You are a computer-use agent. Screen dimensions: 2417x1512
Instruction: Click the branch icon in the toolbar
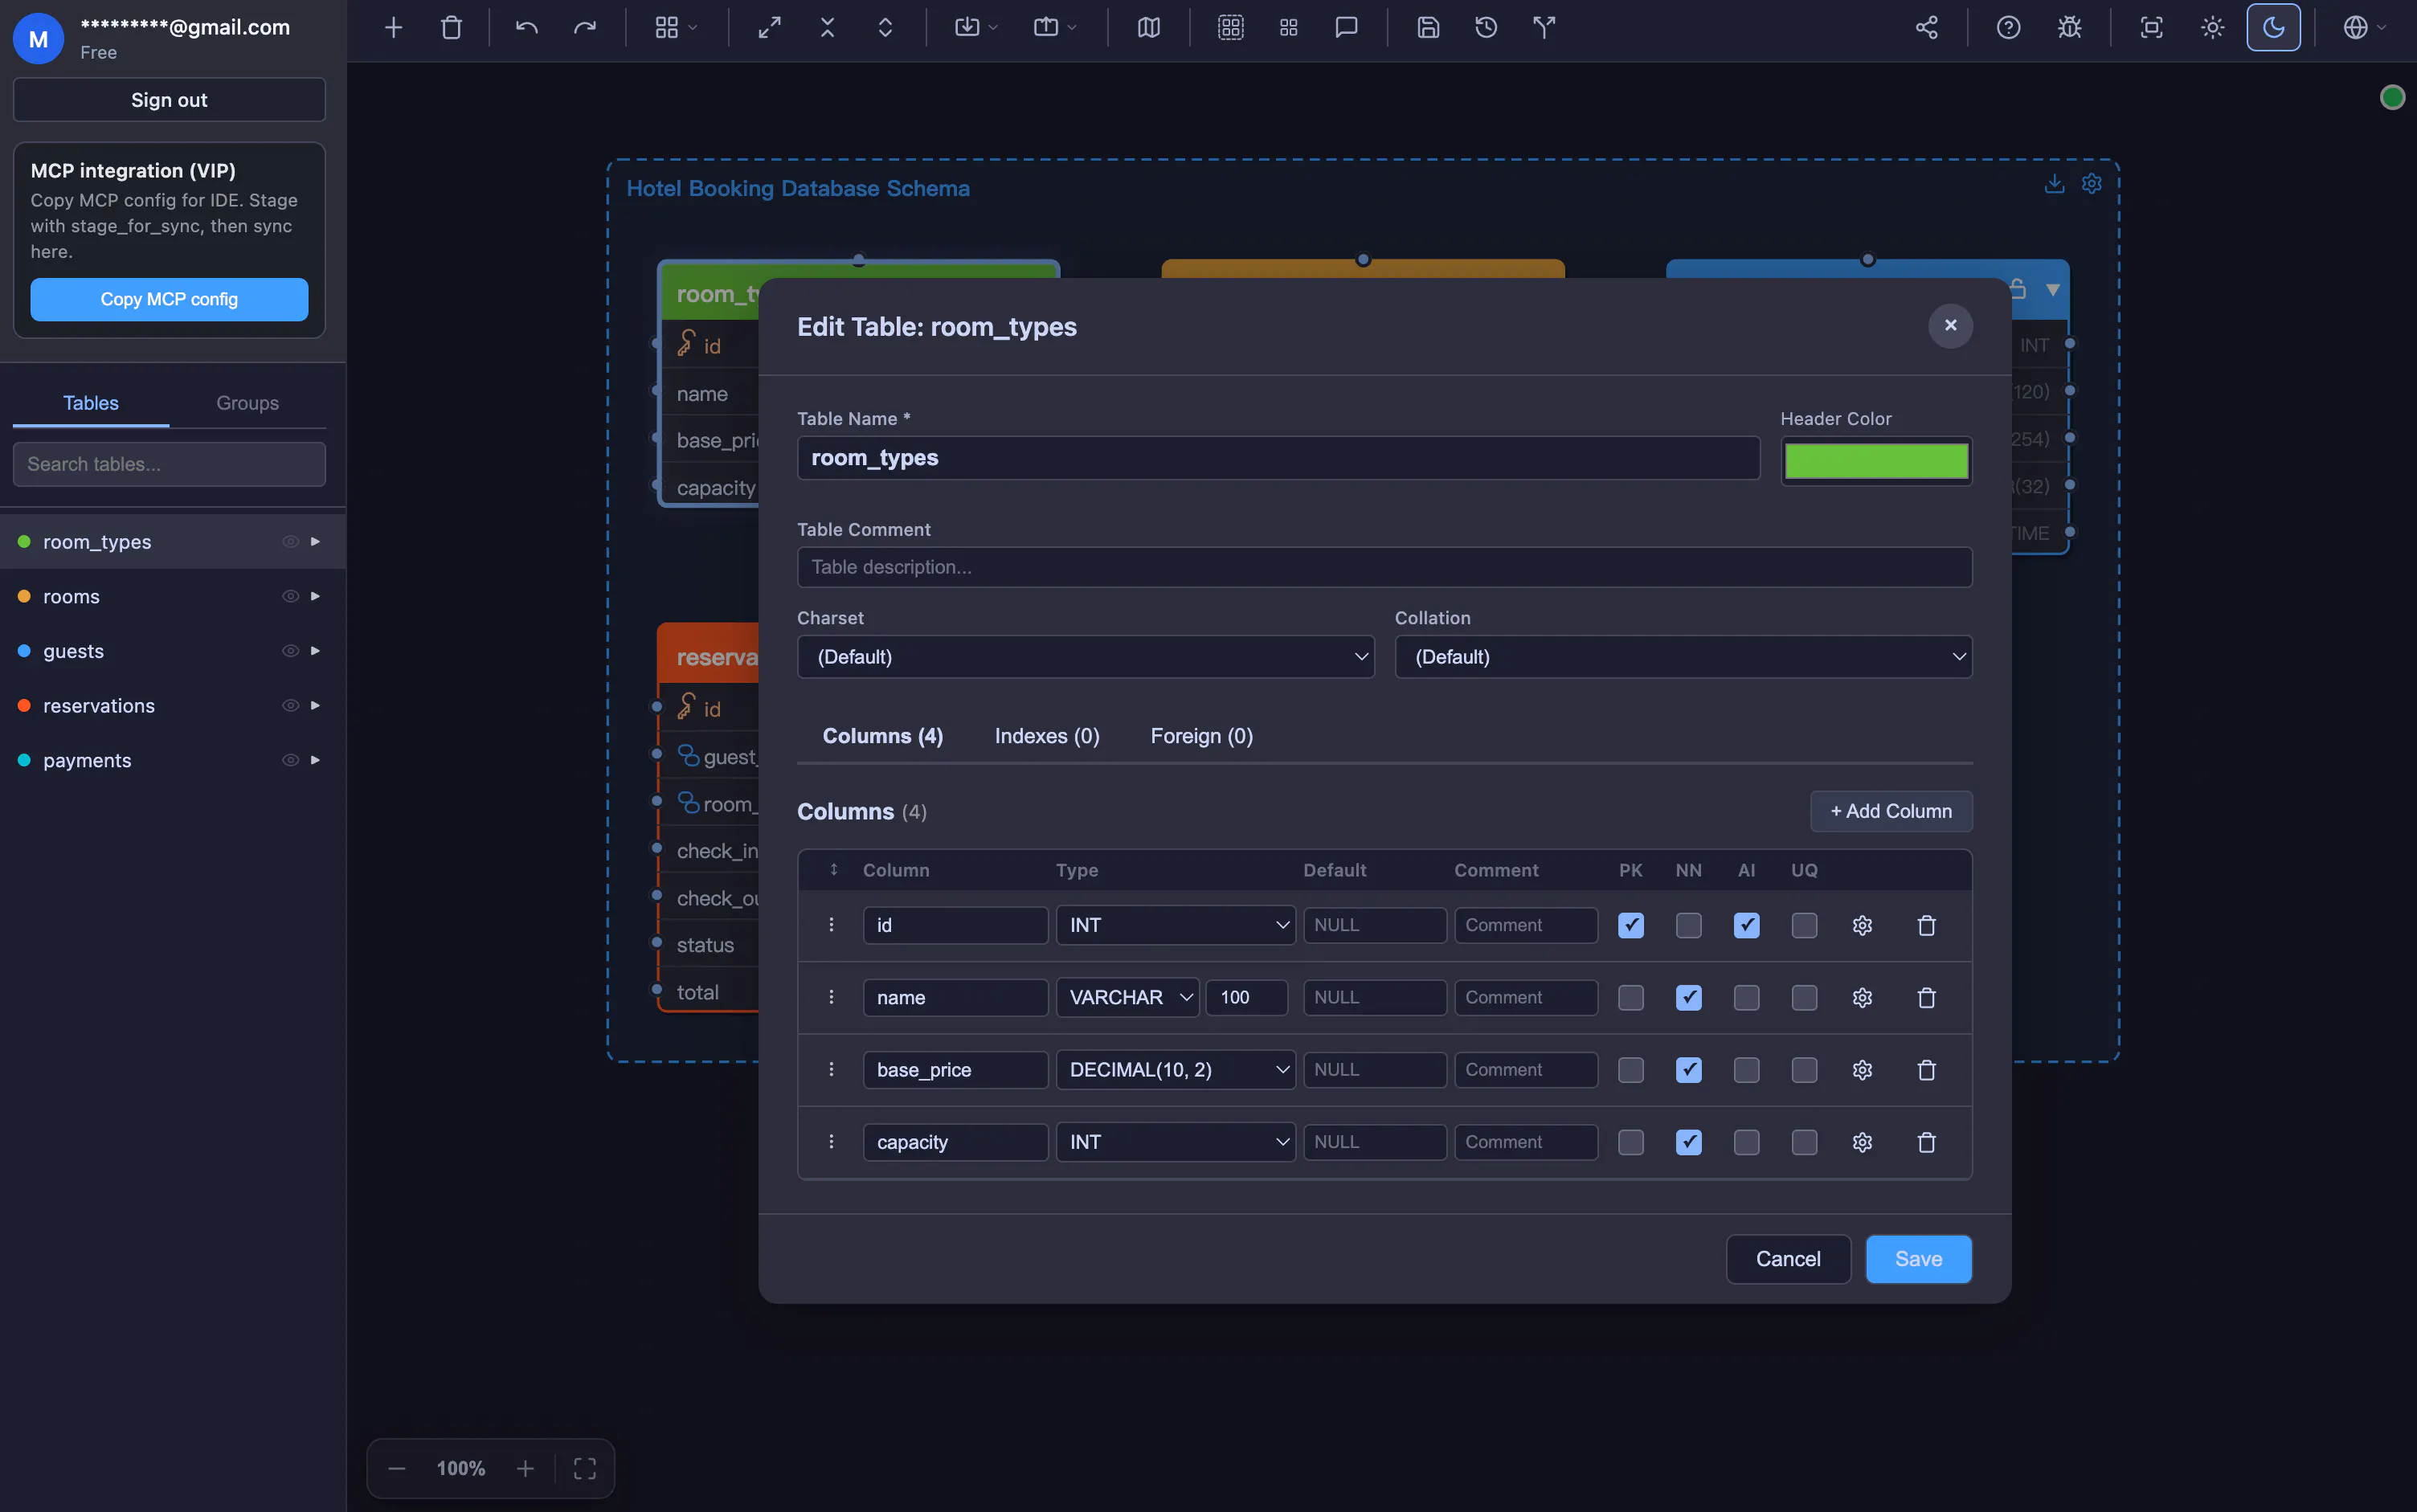coord(1544,28)
